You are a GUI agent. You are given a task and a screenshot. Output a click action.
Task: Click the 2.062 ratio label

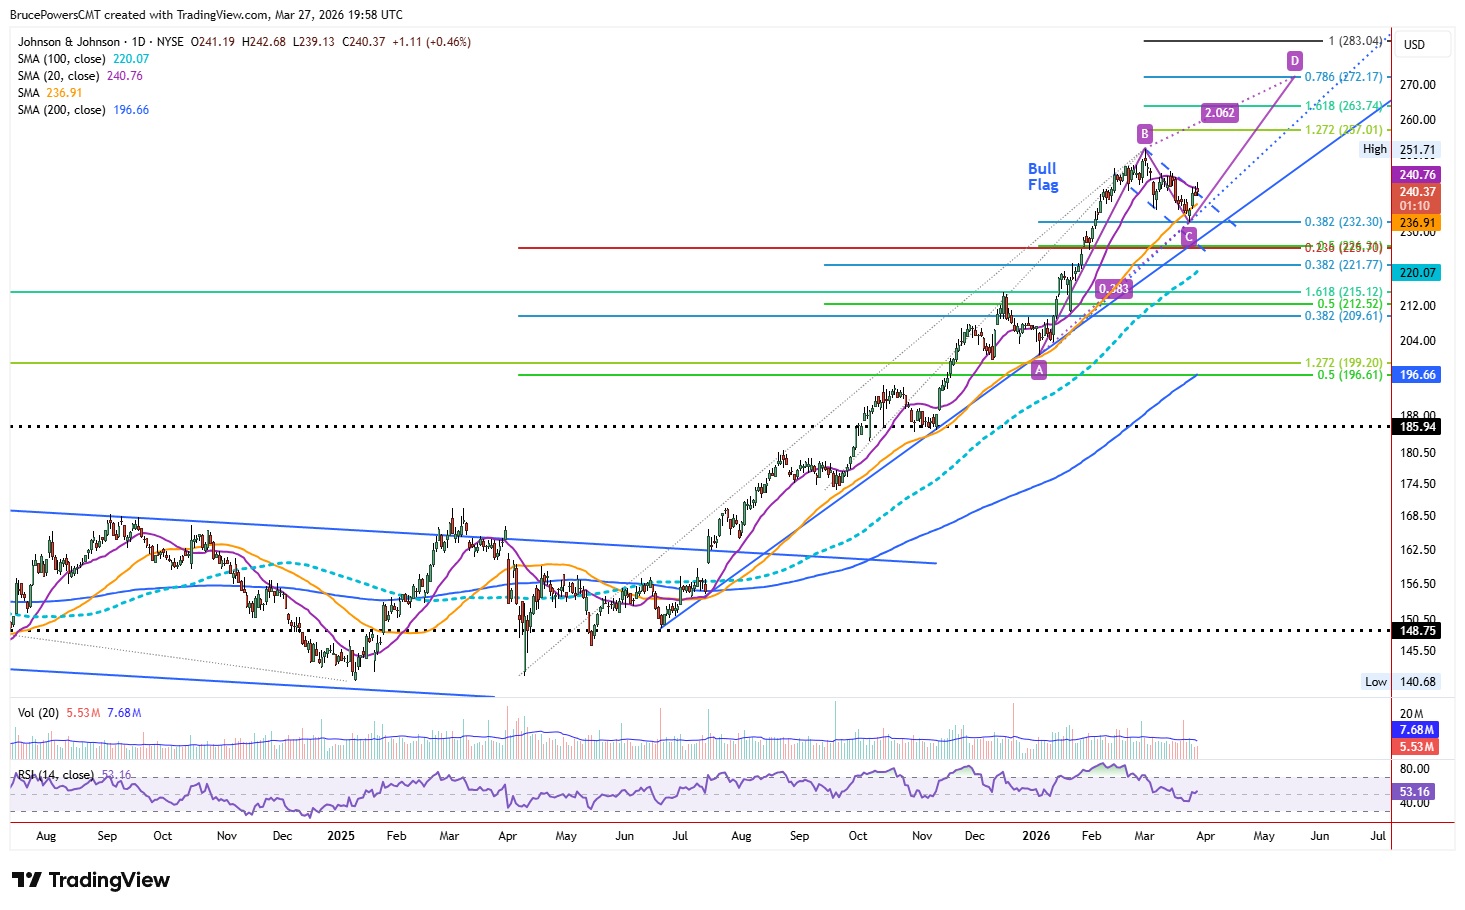[1220, 113]
